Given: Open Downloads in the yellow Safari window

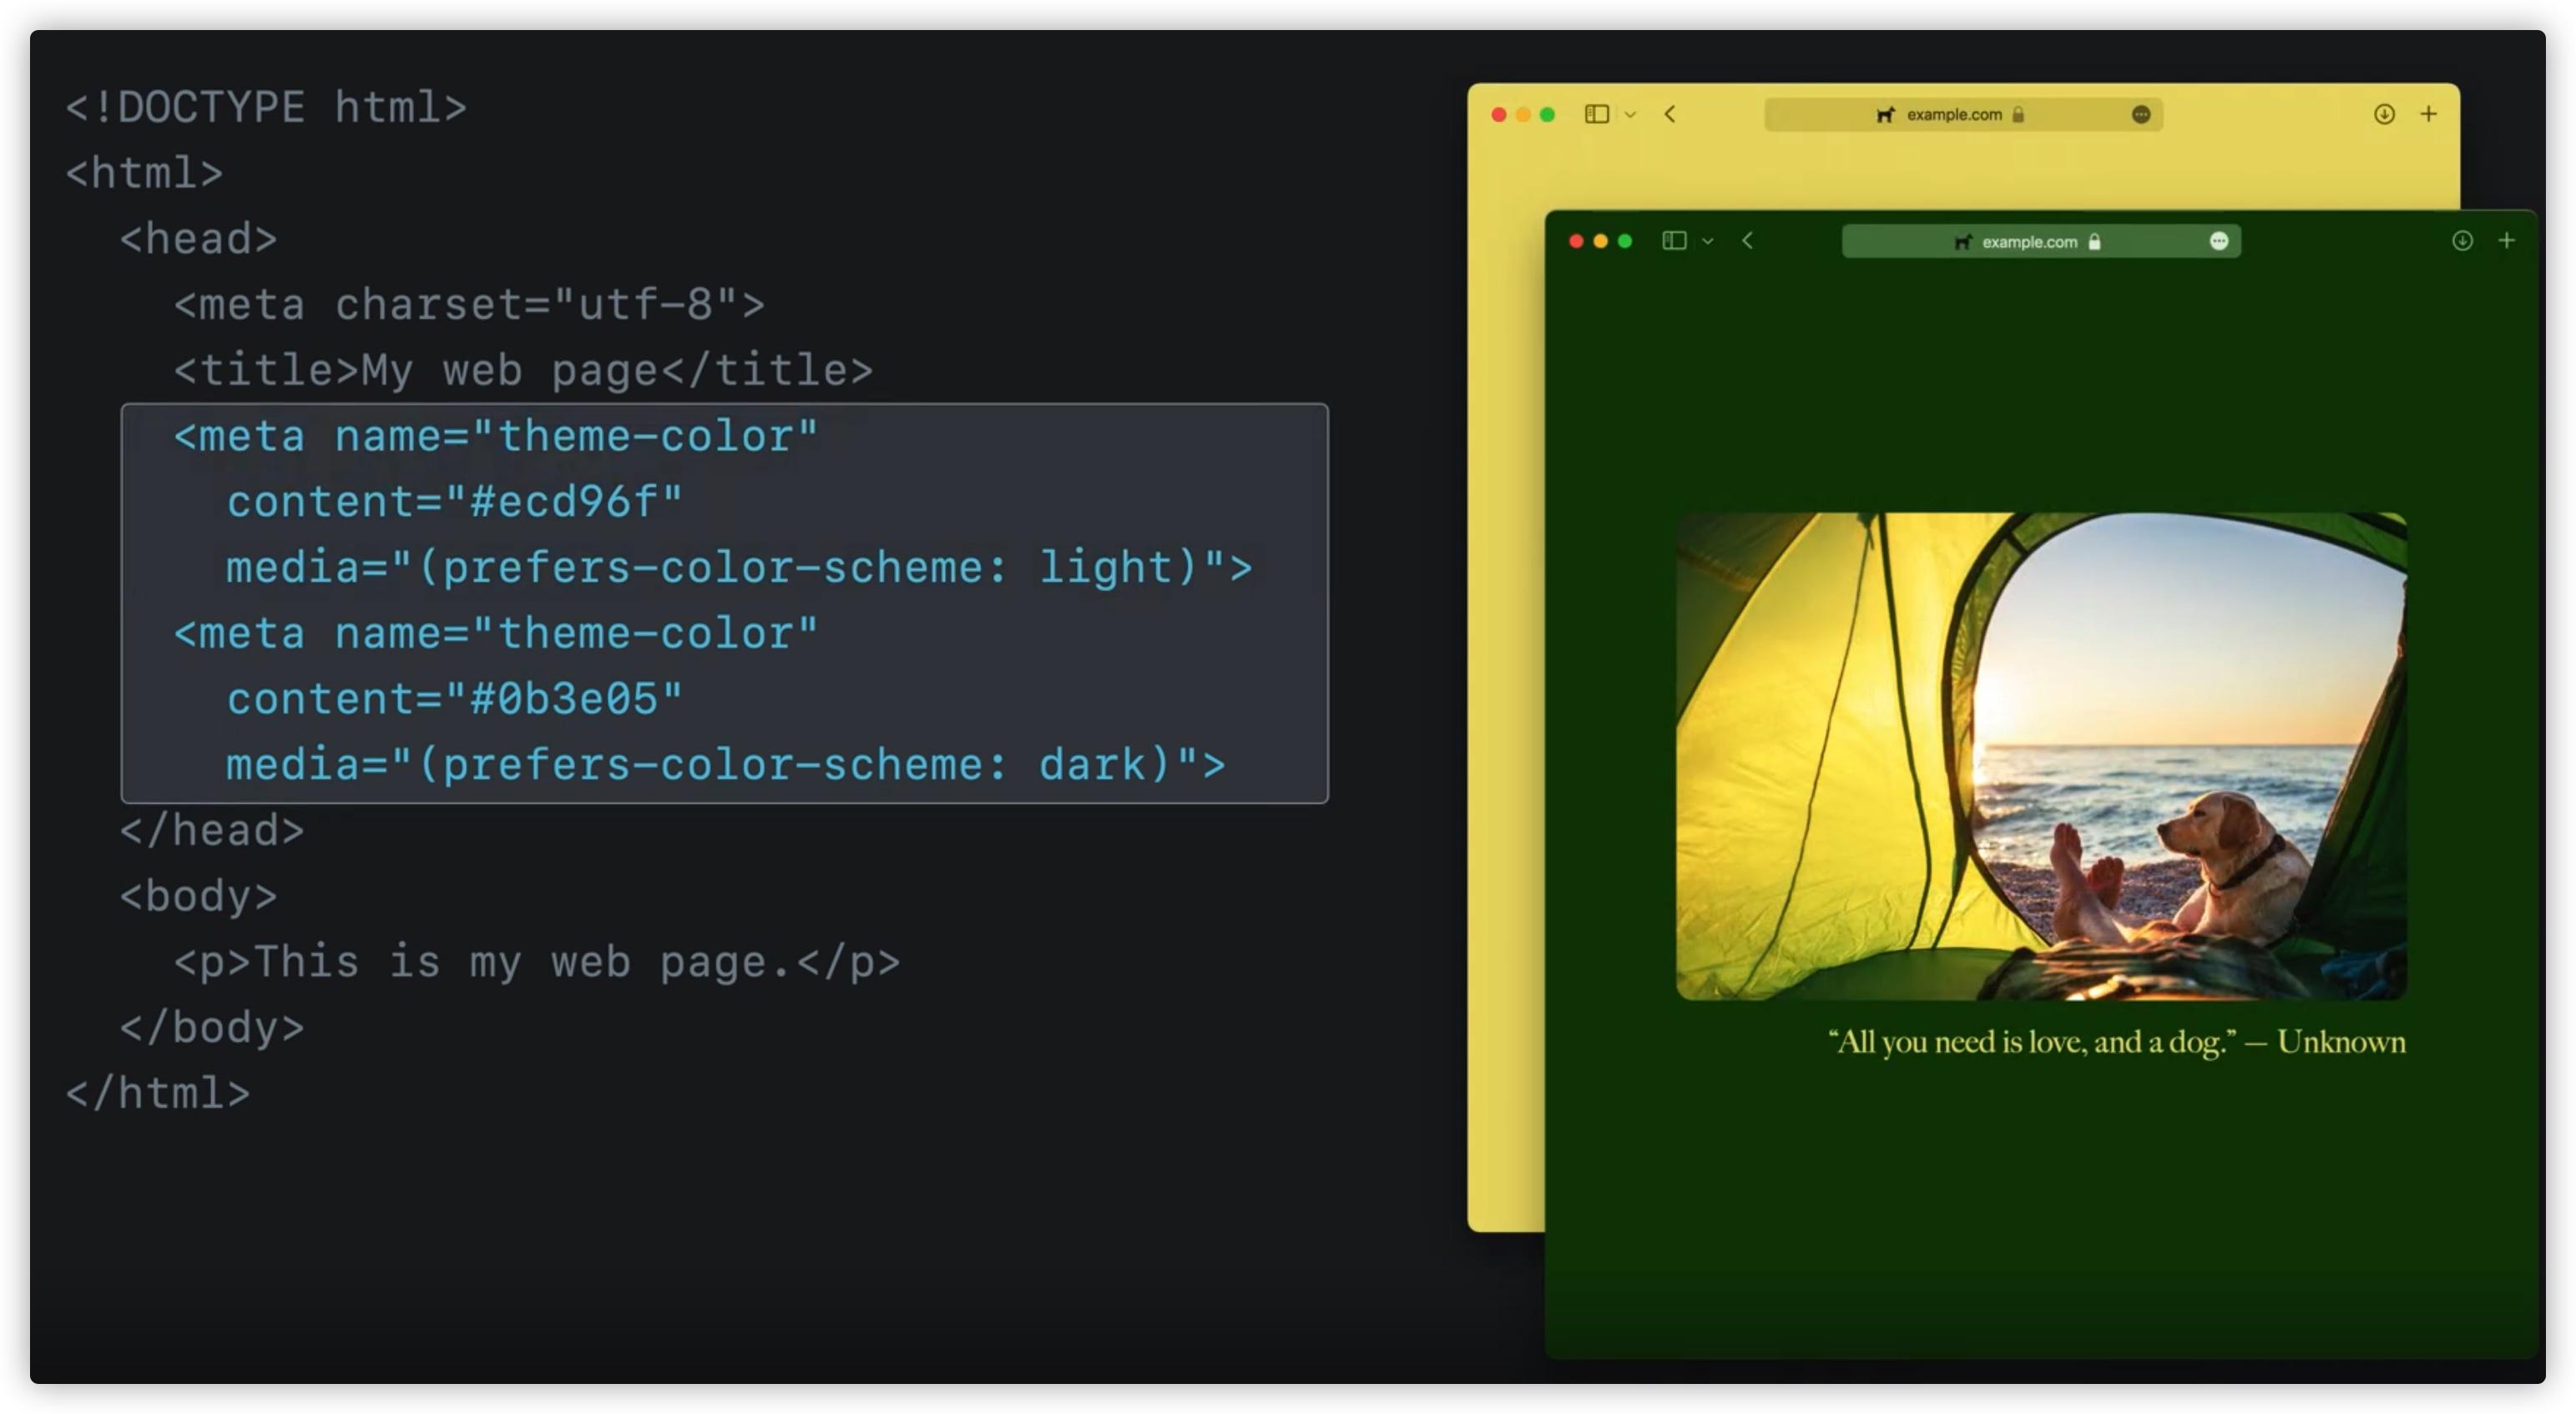Looking at the screenshot, I should [x=2384, y=114].
